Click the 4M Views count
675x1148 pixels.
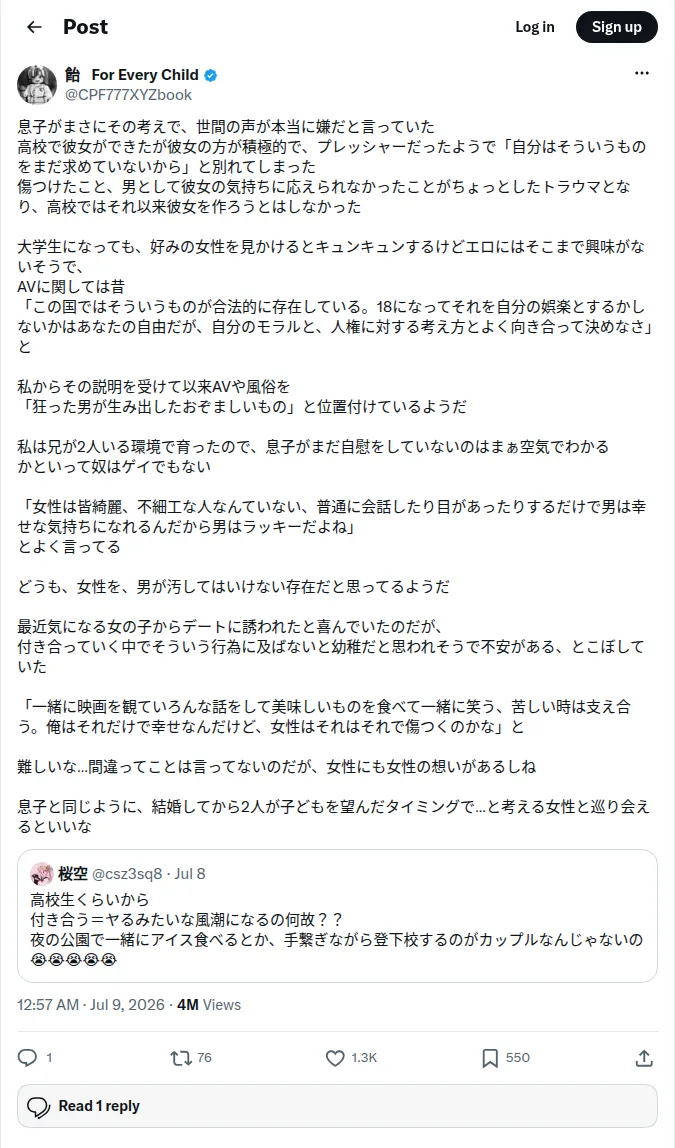(209, 1004)
